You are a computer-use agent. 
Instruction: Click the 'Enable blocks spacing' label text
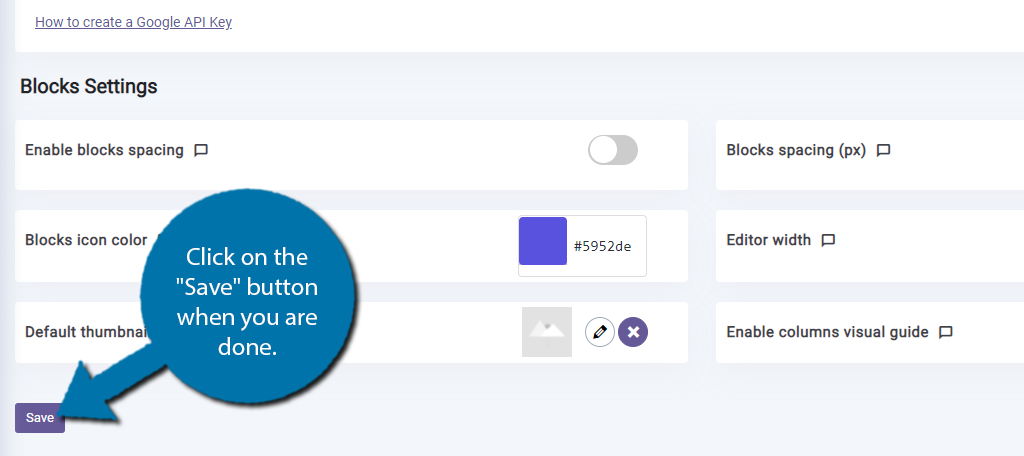click(104, 150)
